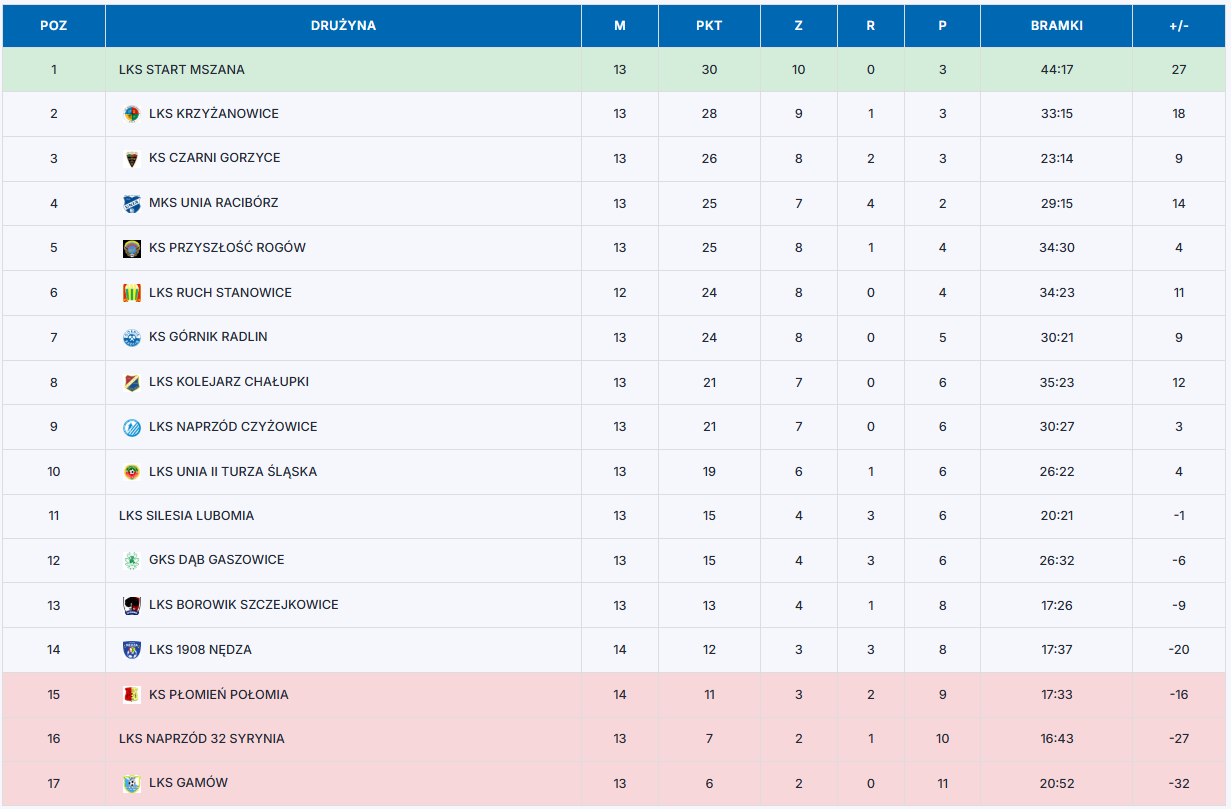Click the +/- column header
This screenshot has width=1231, height=809.
[1178, 26]
